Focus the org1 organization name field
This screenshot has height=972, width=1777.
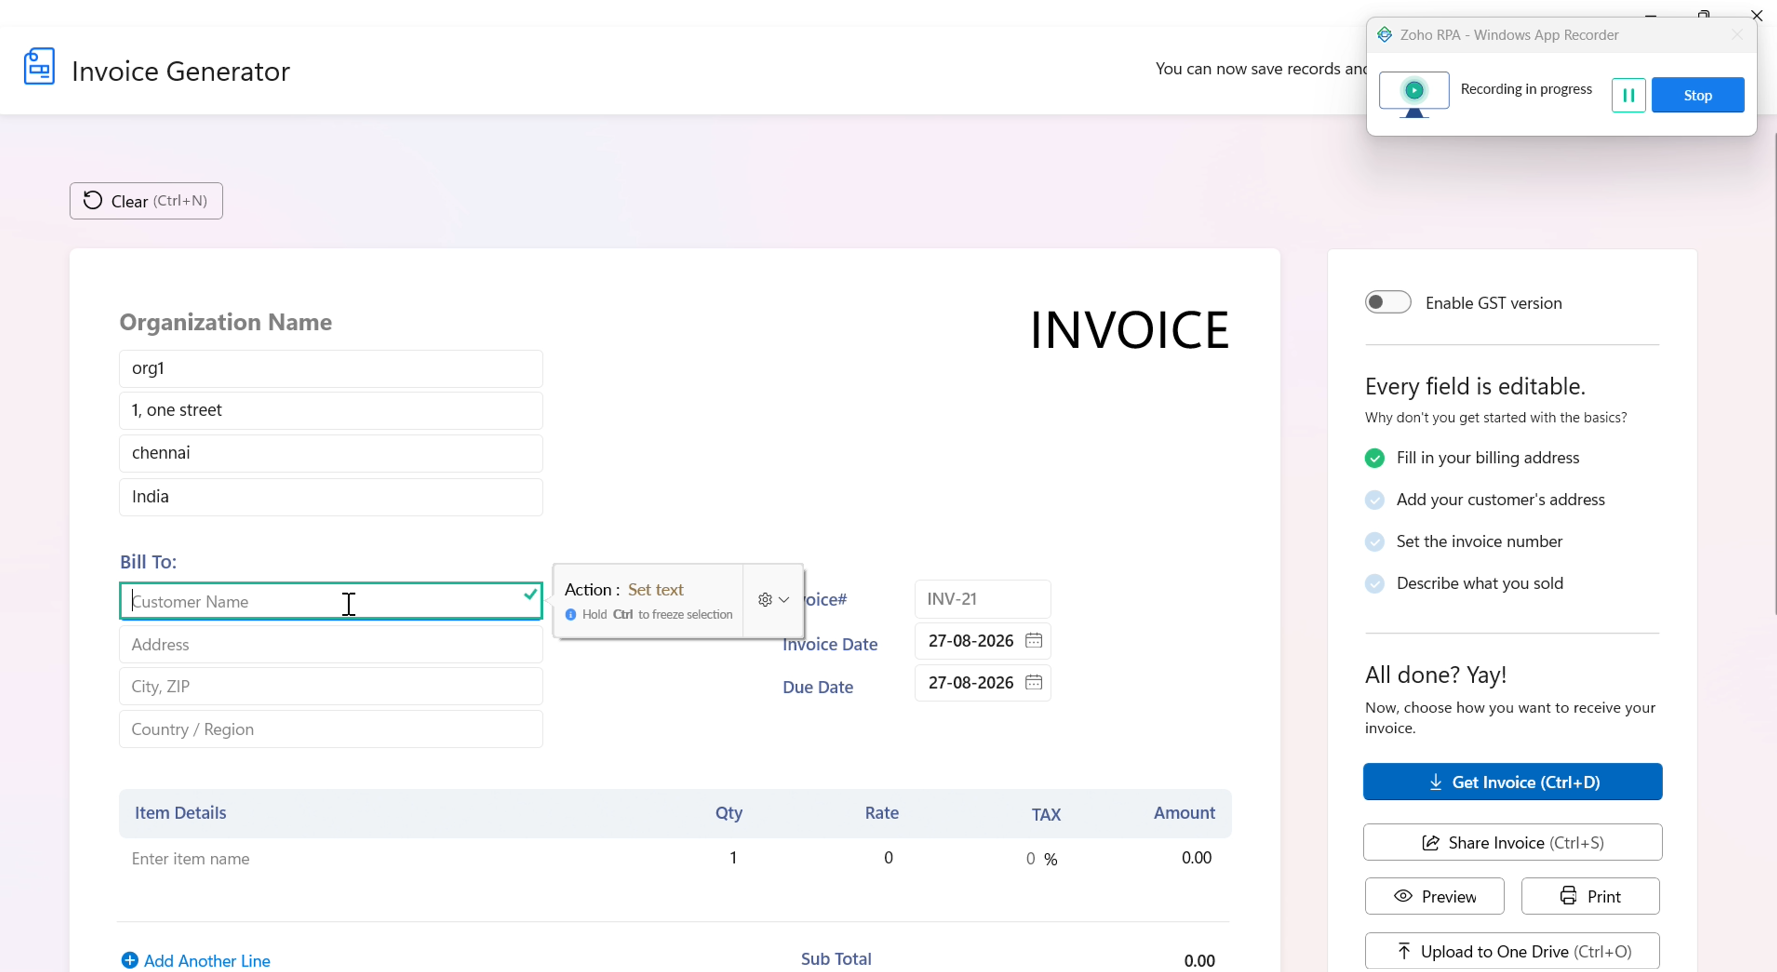tap(331, 369)
